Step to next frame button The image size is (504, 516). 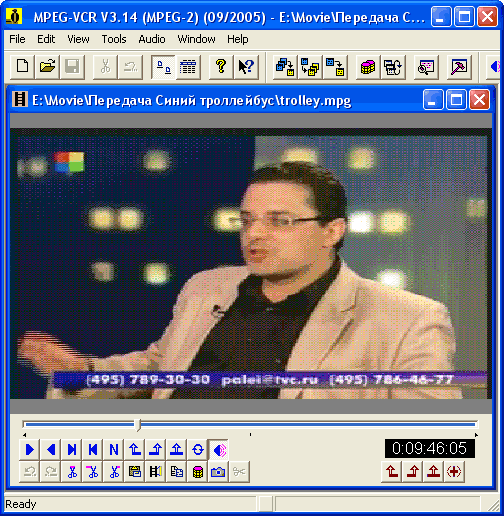[71, 450]
